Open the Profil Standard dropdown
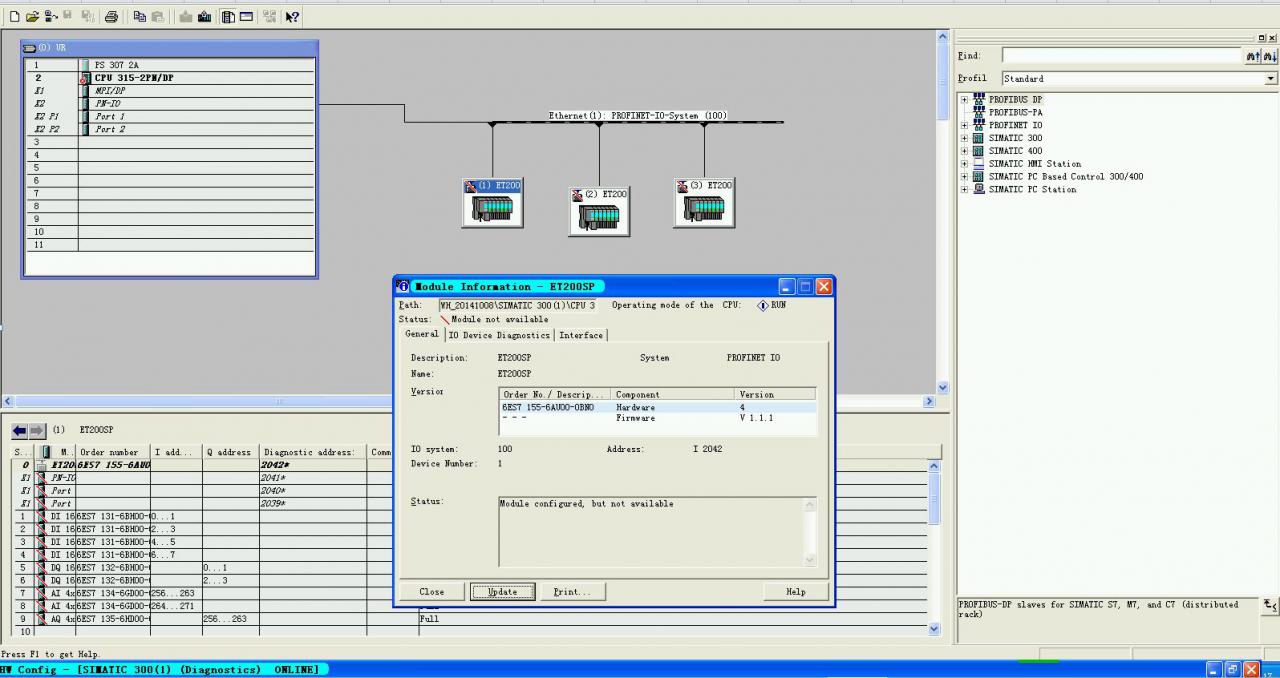Image resolution: width=1280 pixels, height=678 pixels. tap(1271, 79)
